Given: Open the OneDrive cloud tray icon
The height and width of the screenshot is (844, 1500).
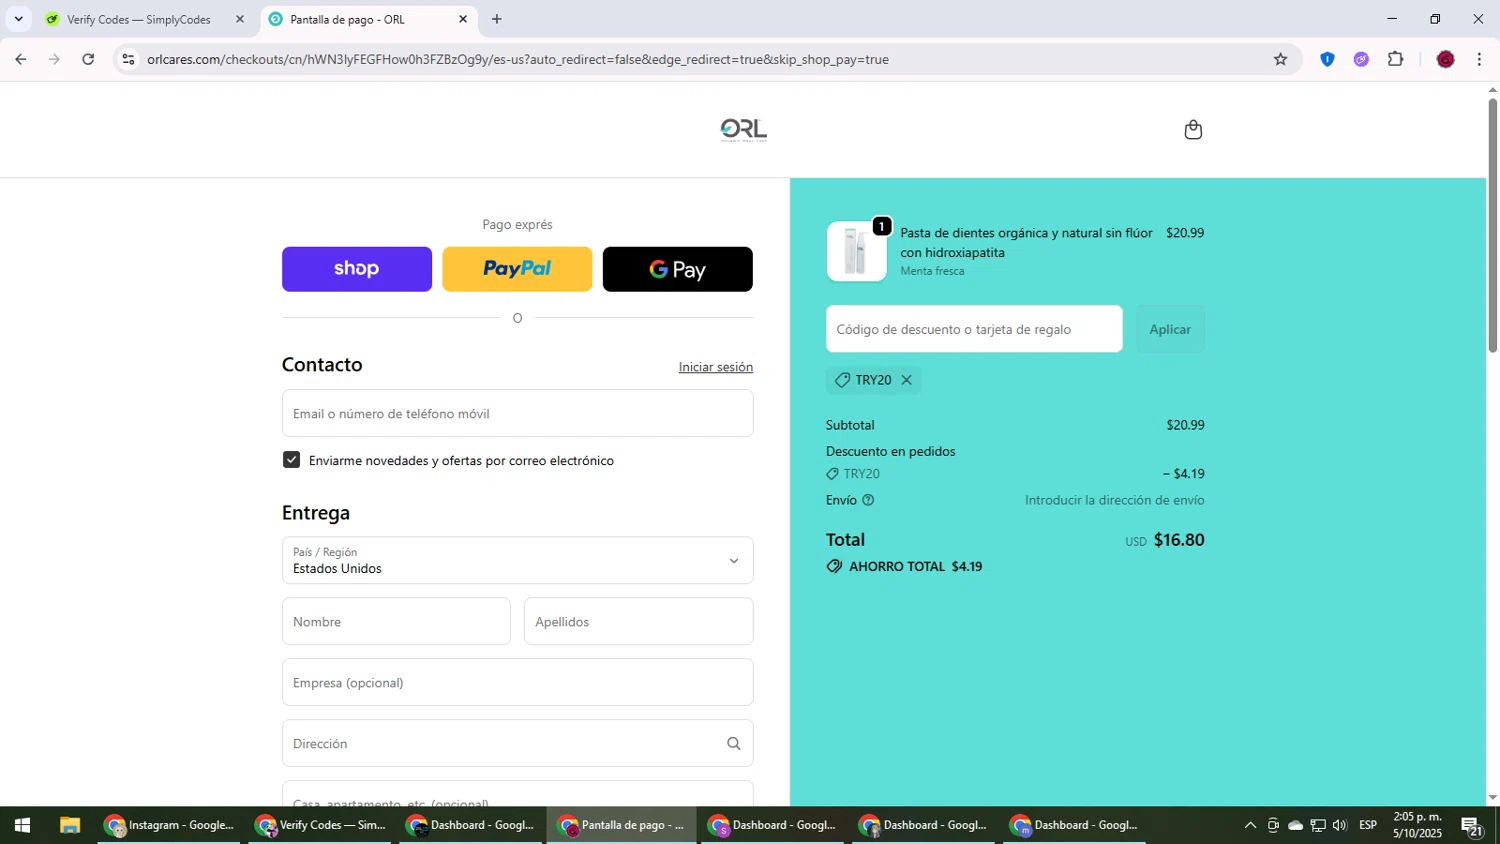Looking at the screenshot, I should [1295, 825].
